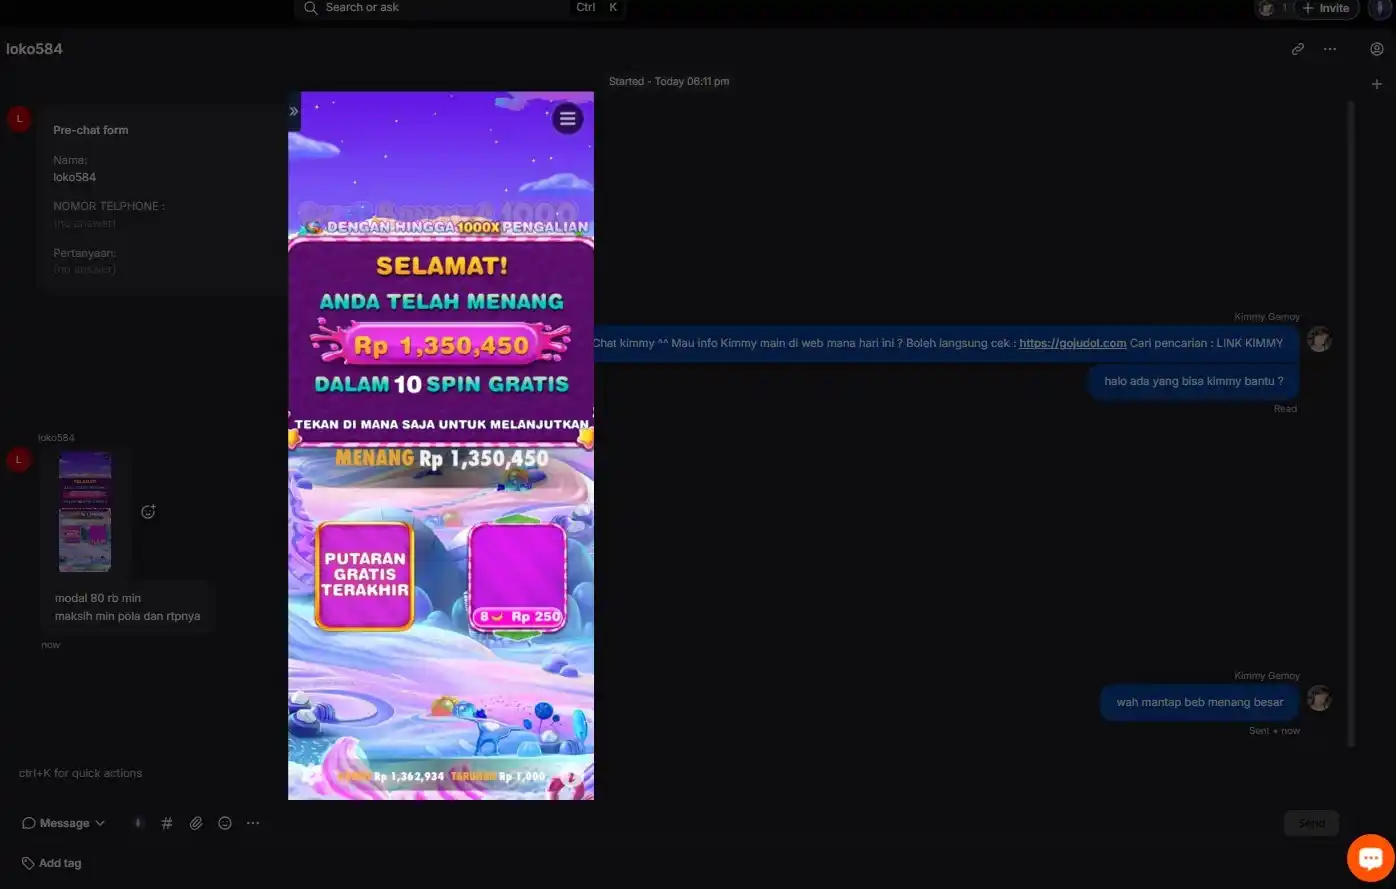Click the Search or ask field

click(460, 8)
